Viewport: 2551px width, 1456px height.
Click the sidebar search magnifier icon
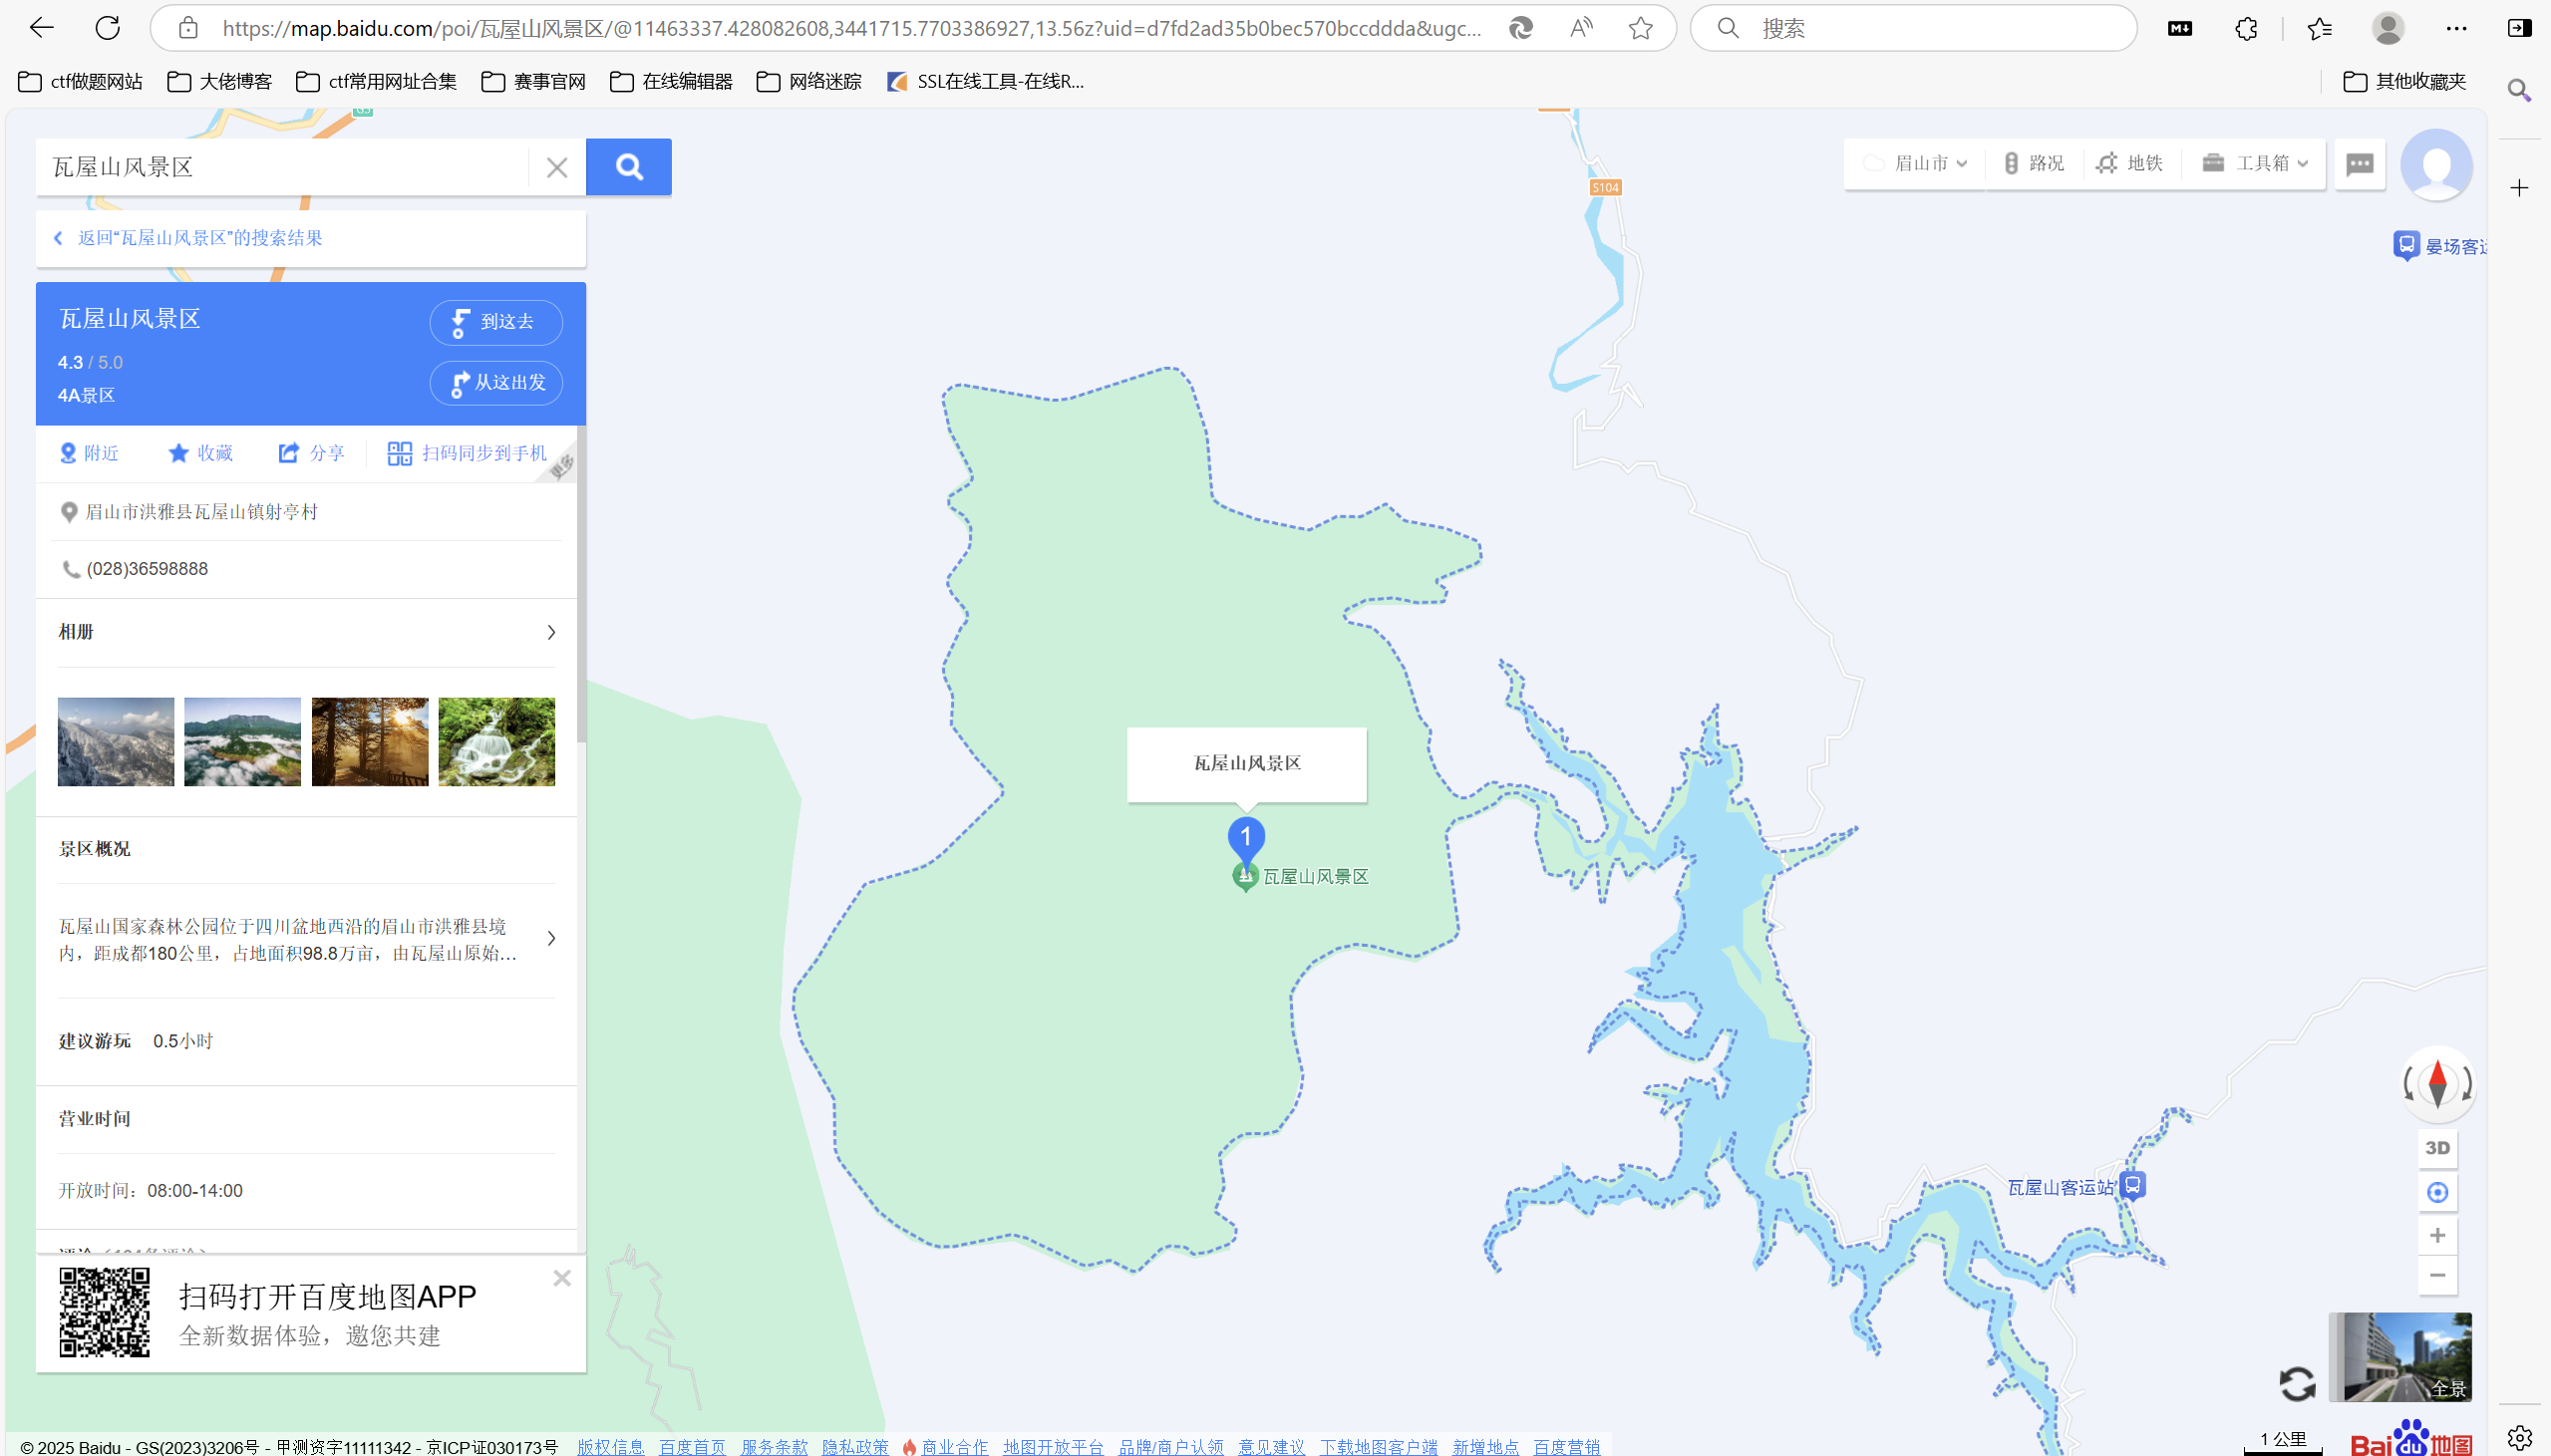tap(2519, 91)
